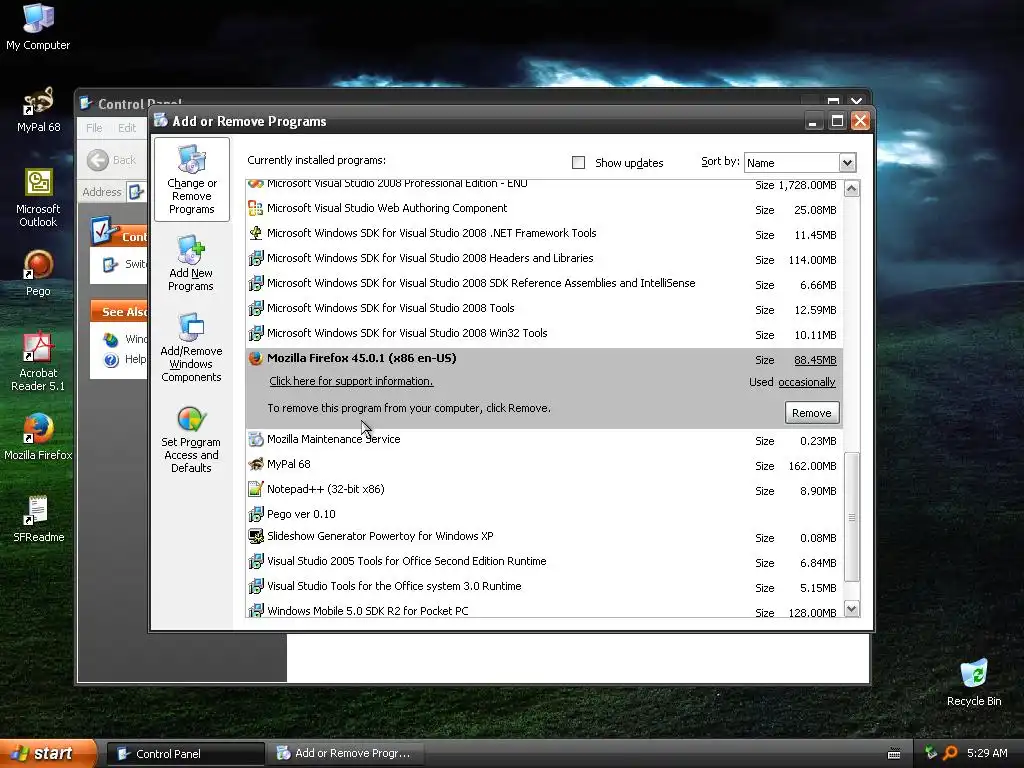Open My Computer desktop icon
The width and height of the screenshot is (1024, 768).
point(38,26)
